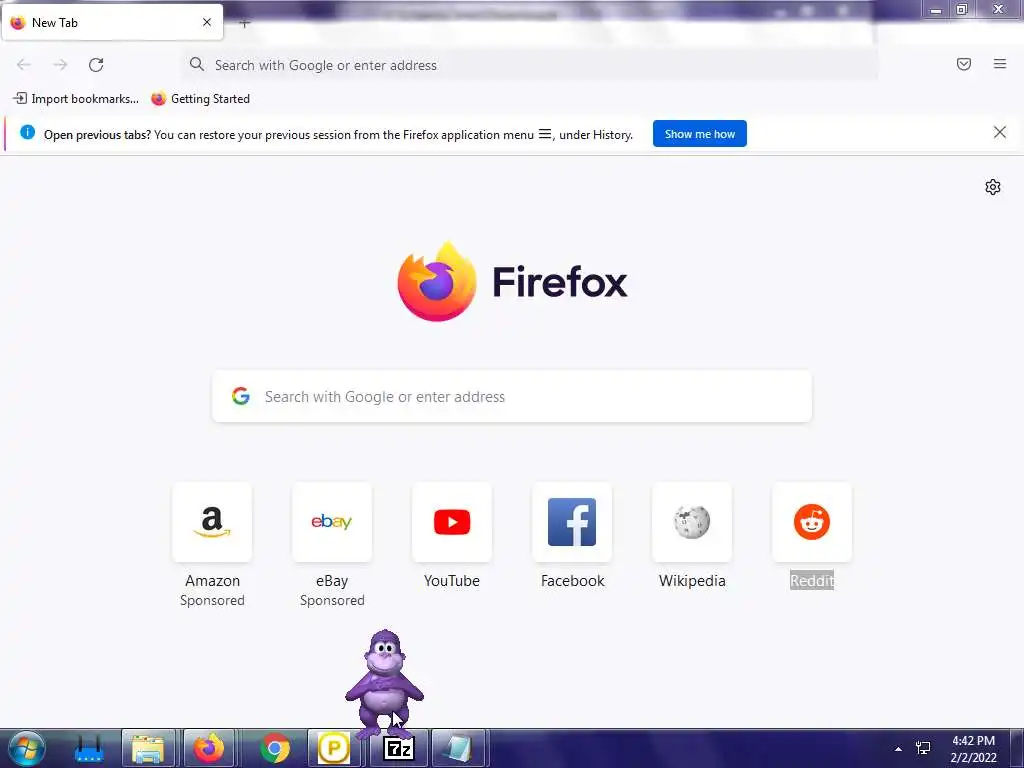
Task: Open new tab personalize settings gear
Action: 993,187
